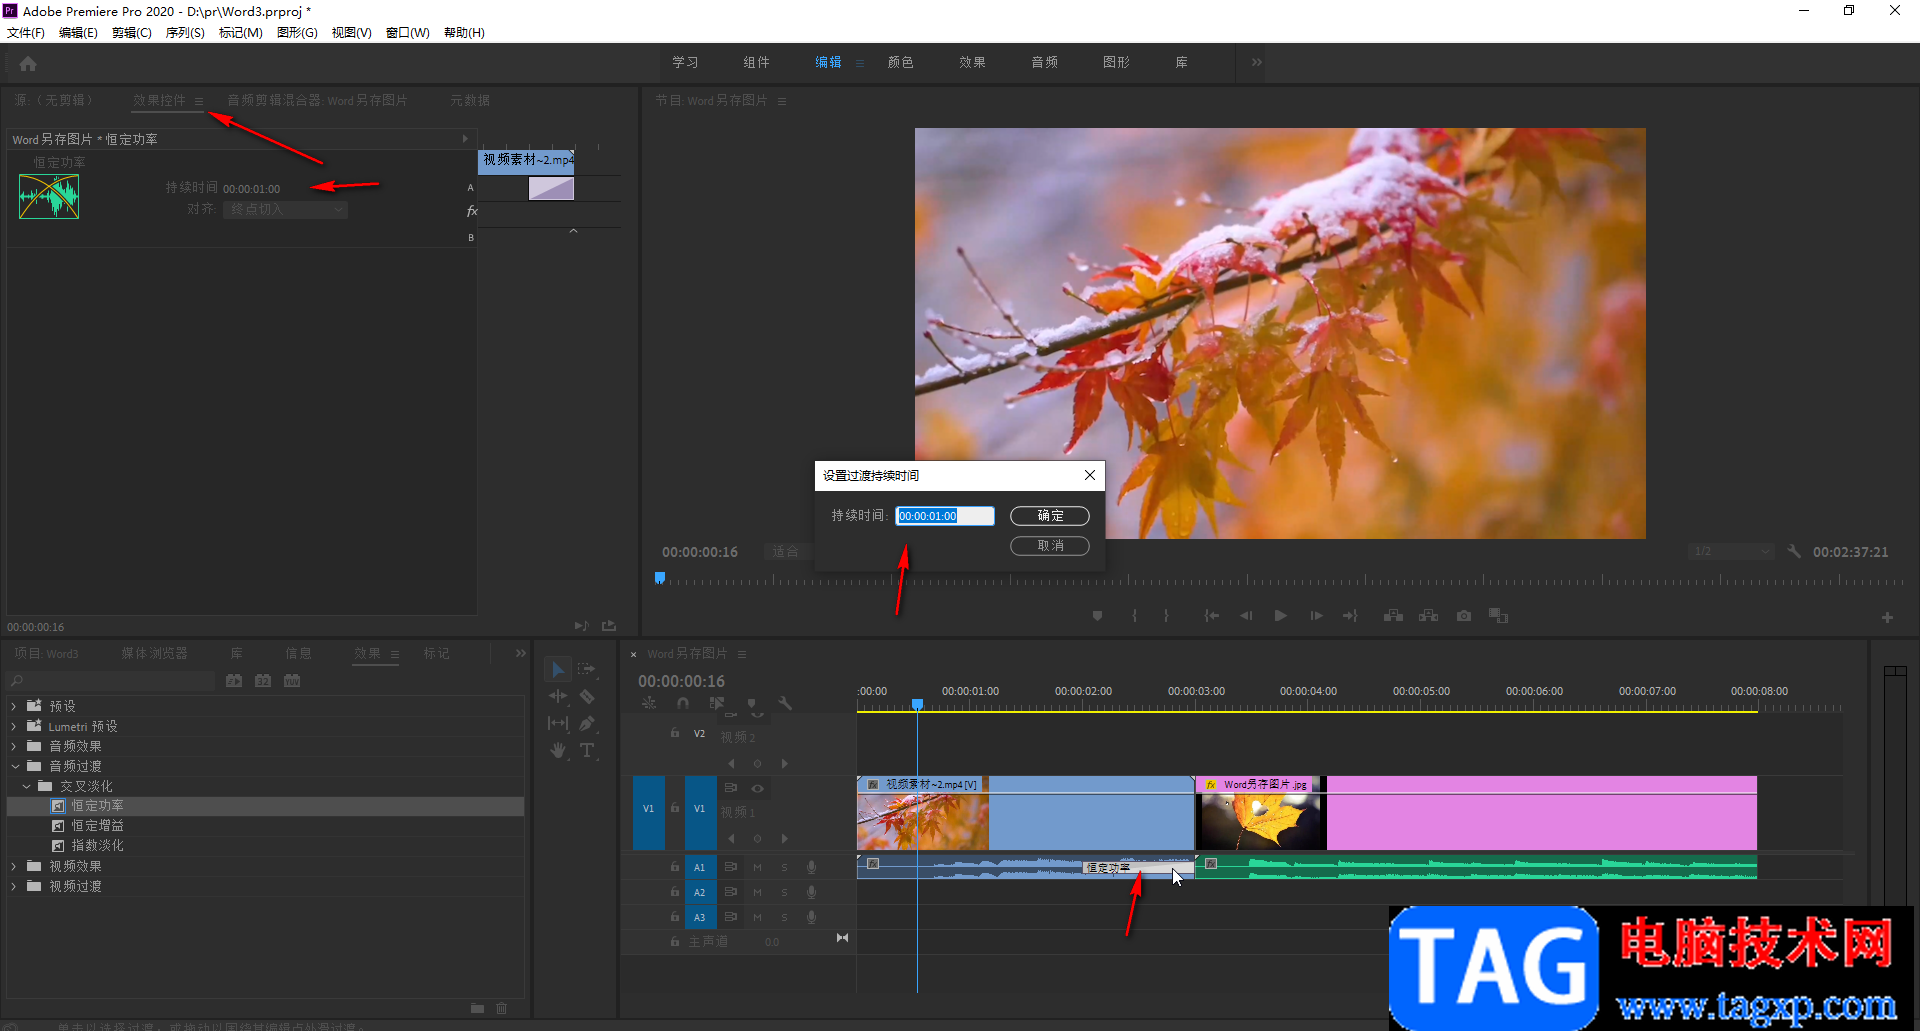Screen dimensions: 1920x1031
Task: Open the 对齐 alignment dropdown
Action: point(285,209)
